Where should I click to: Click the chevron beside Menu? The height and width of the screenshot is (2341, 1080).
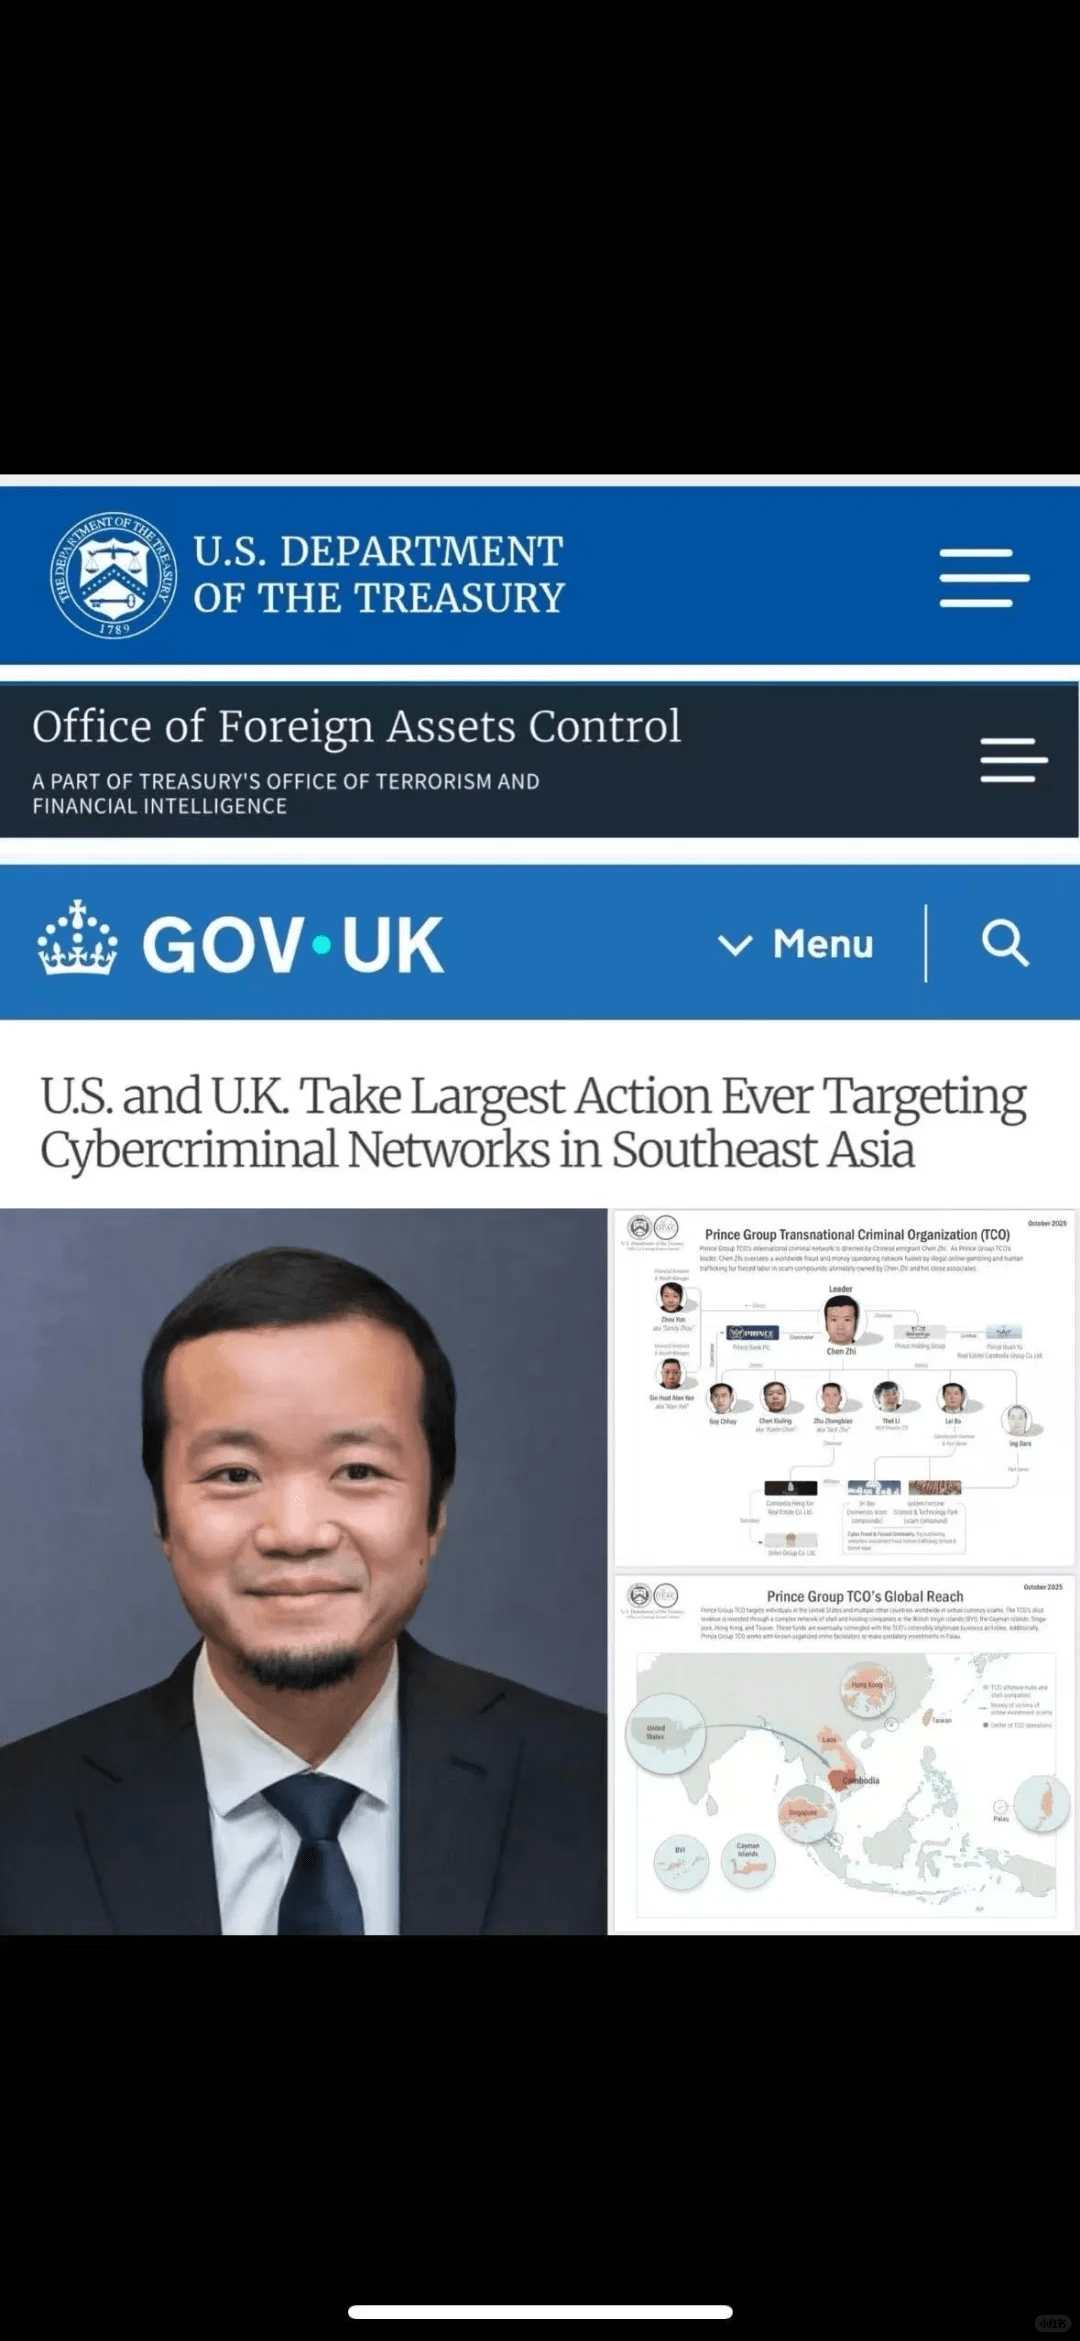point(735,945)
